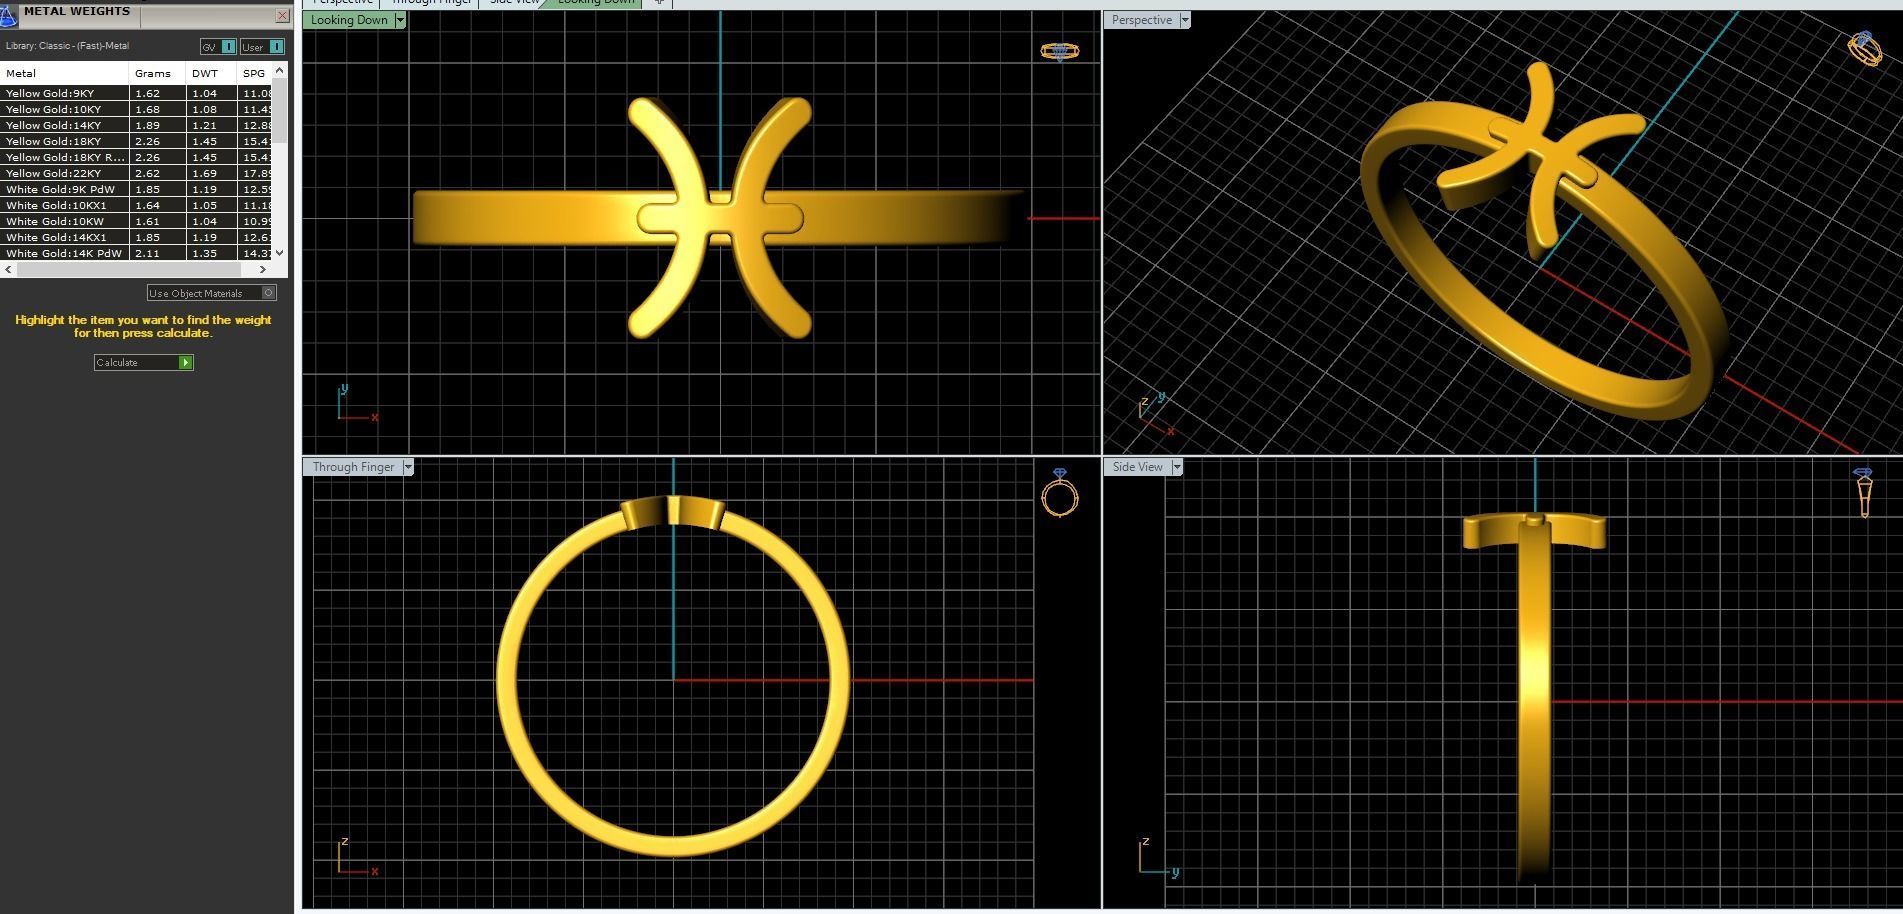Image resolution: width=1903 pixels, height=914 pixels.
Task: Click the metal list scroll-right arrow
Action: (263, 269)
